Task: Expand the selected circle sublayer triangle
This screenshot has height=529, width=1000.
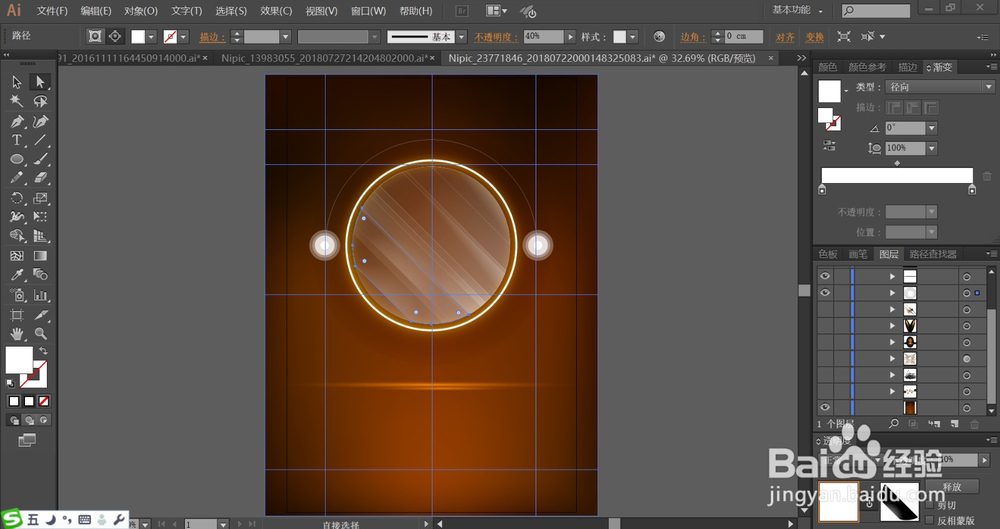Action: pyautogui.click(x=892, y=293)
